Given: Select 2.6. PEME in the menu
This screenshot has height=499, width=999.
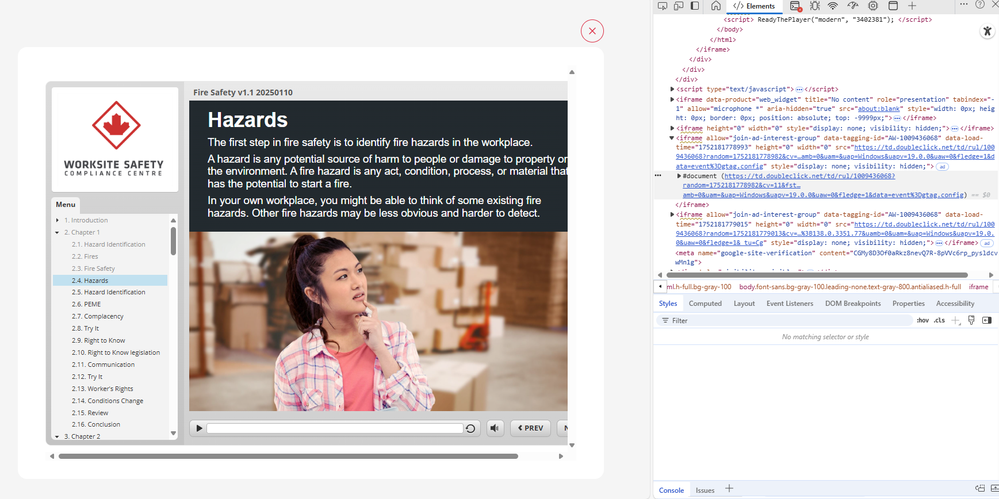Looking at the screenshot, I should (86, 304).
